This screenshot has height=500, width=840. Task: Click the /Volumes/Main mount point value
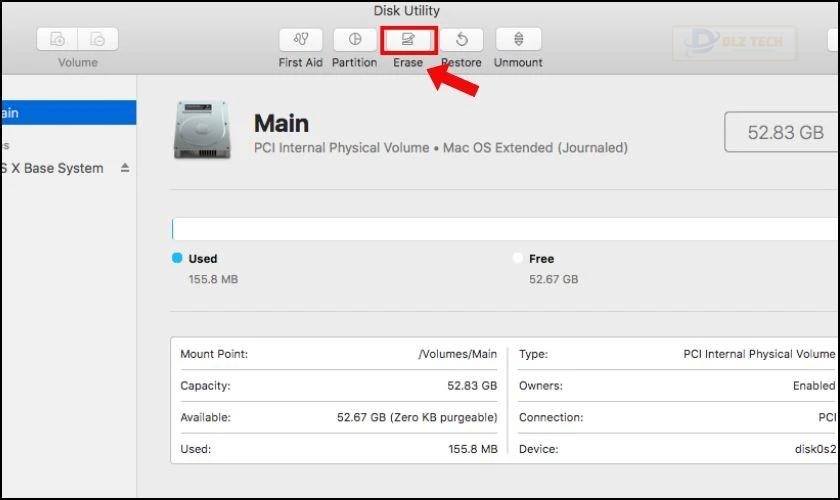(x=458, y=354)
